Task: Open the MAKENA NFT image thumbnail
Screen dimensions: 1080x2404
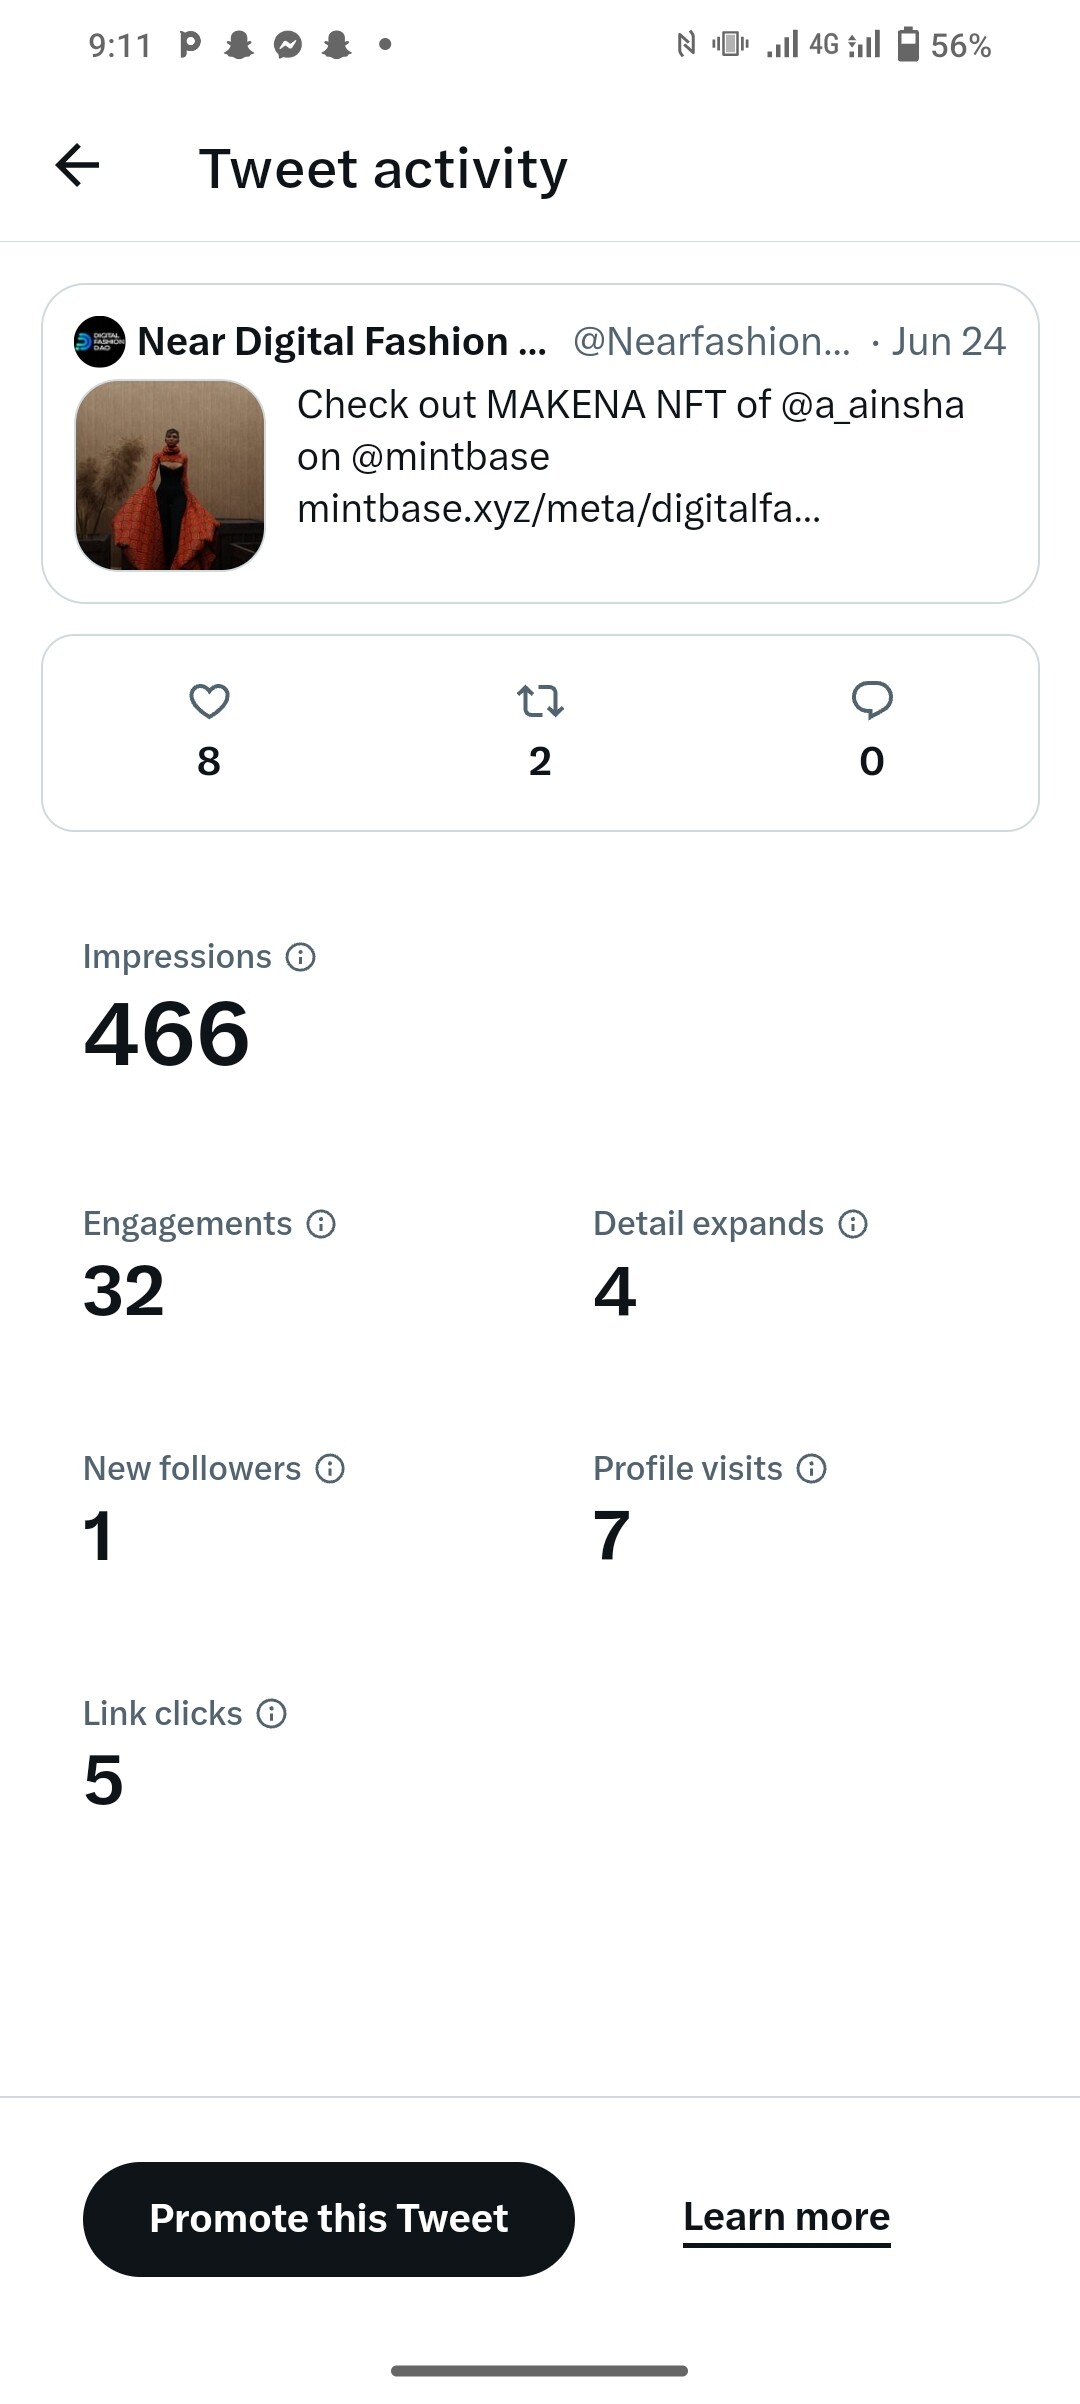Action: [x=170, y=475]
